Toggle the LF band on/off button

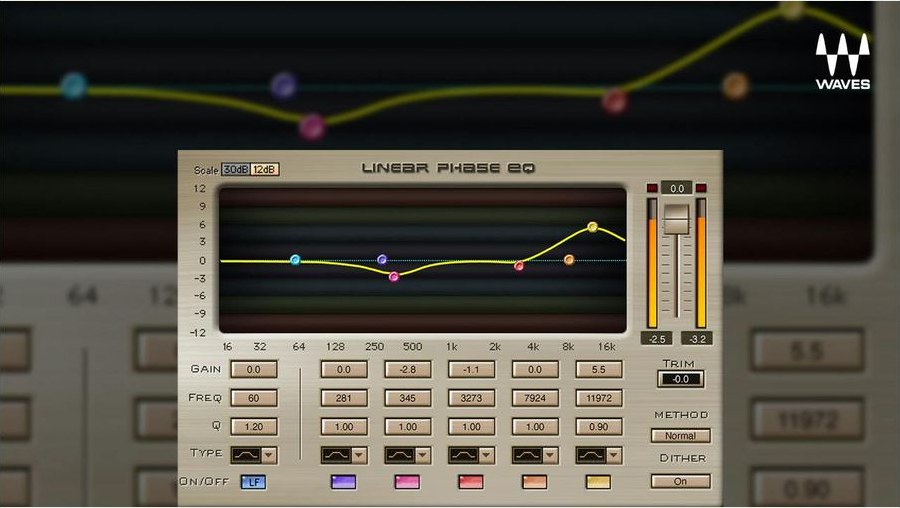253,482
